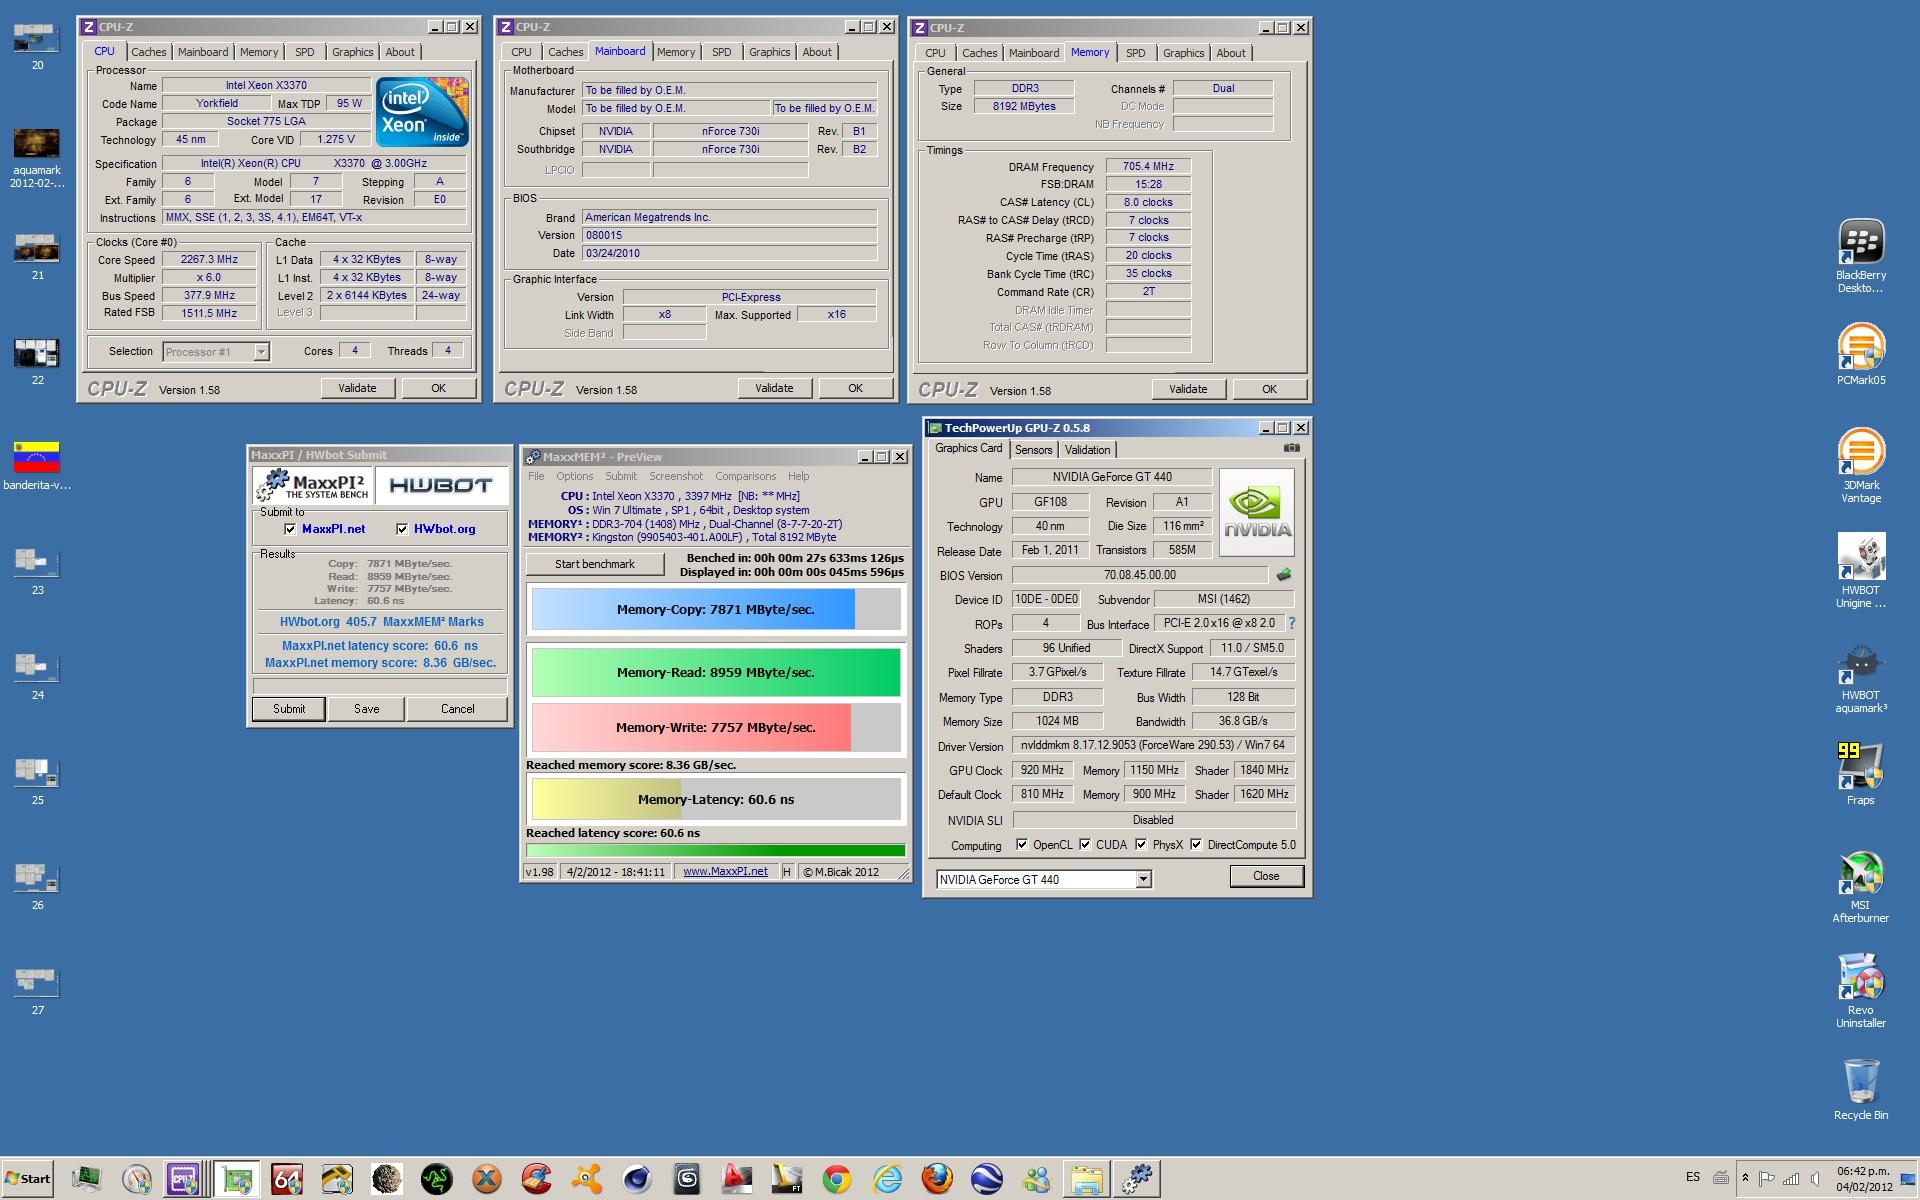The image size is (1920, 1200).
Task: Click the GPU-Z Close button
Action: pos(1266,876)
